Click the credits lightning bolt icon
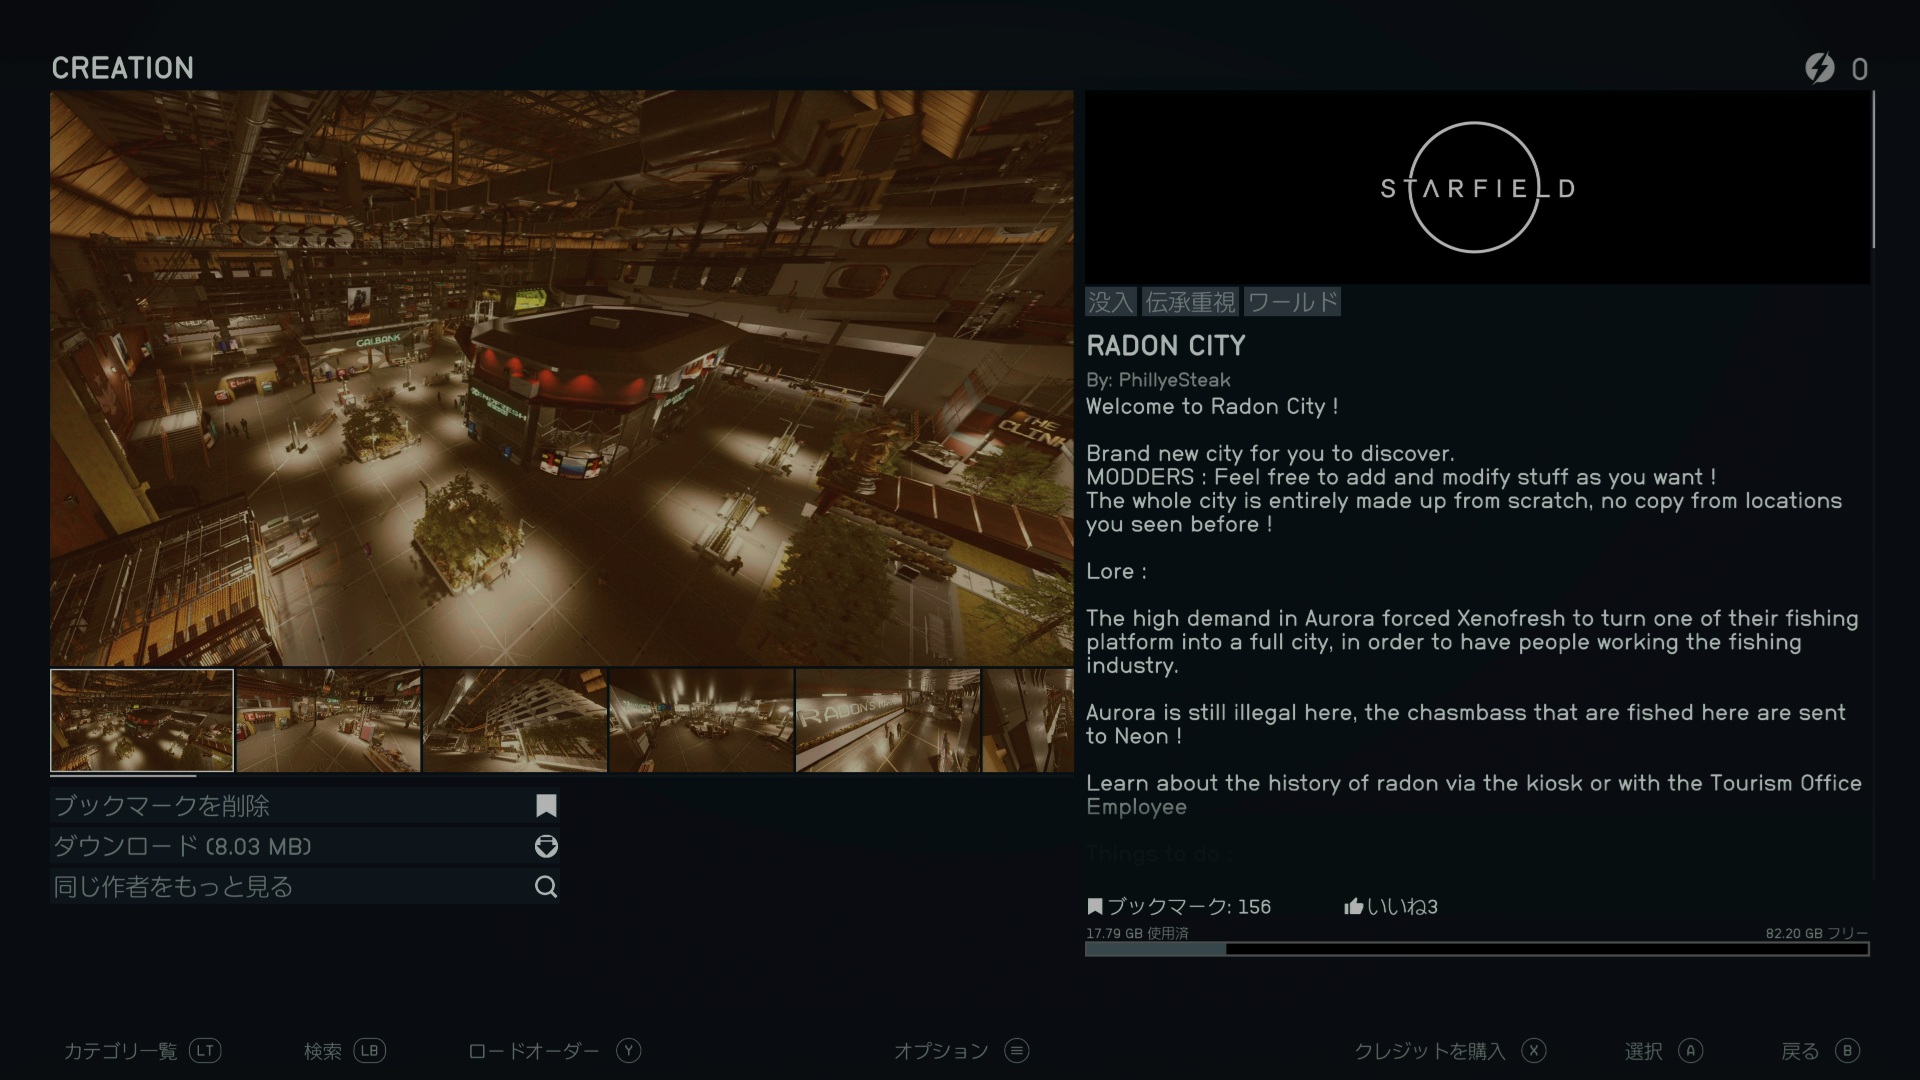1920x1080 pixels. tap(1819, 68)
